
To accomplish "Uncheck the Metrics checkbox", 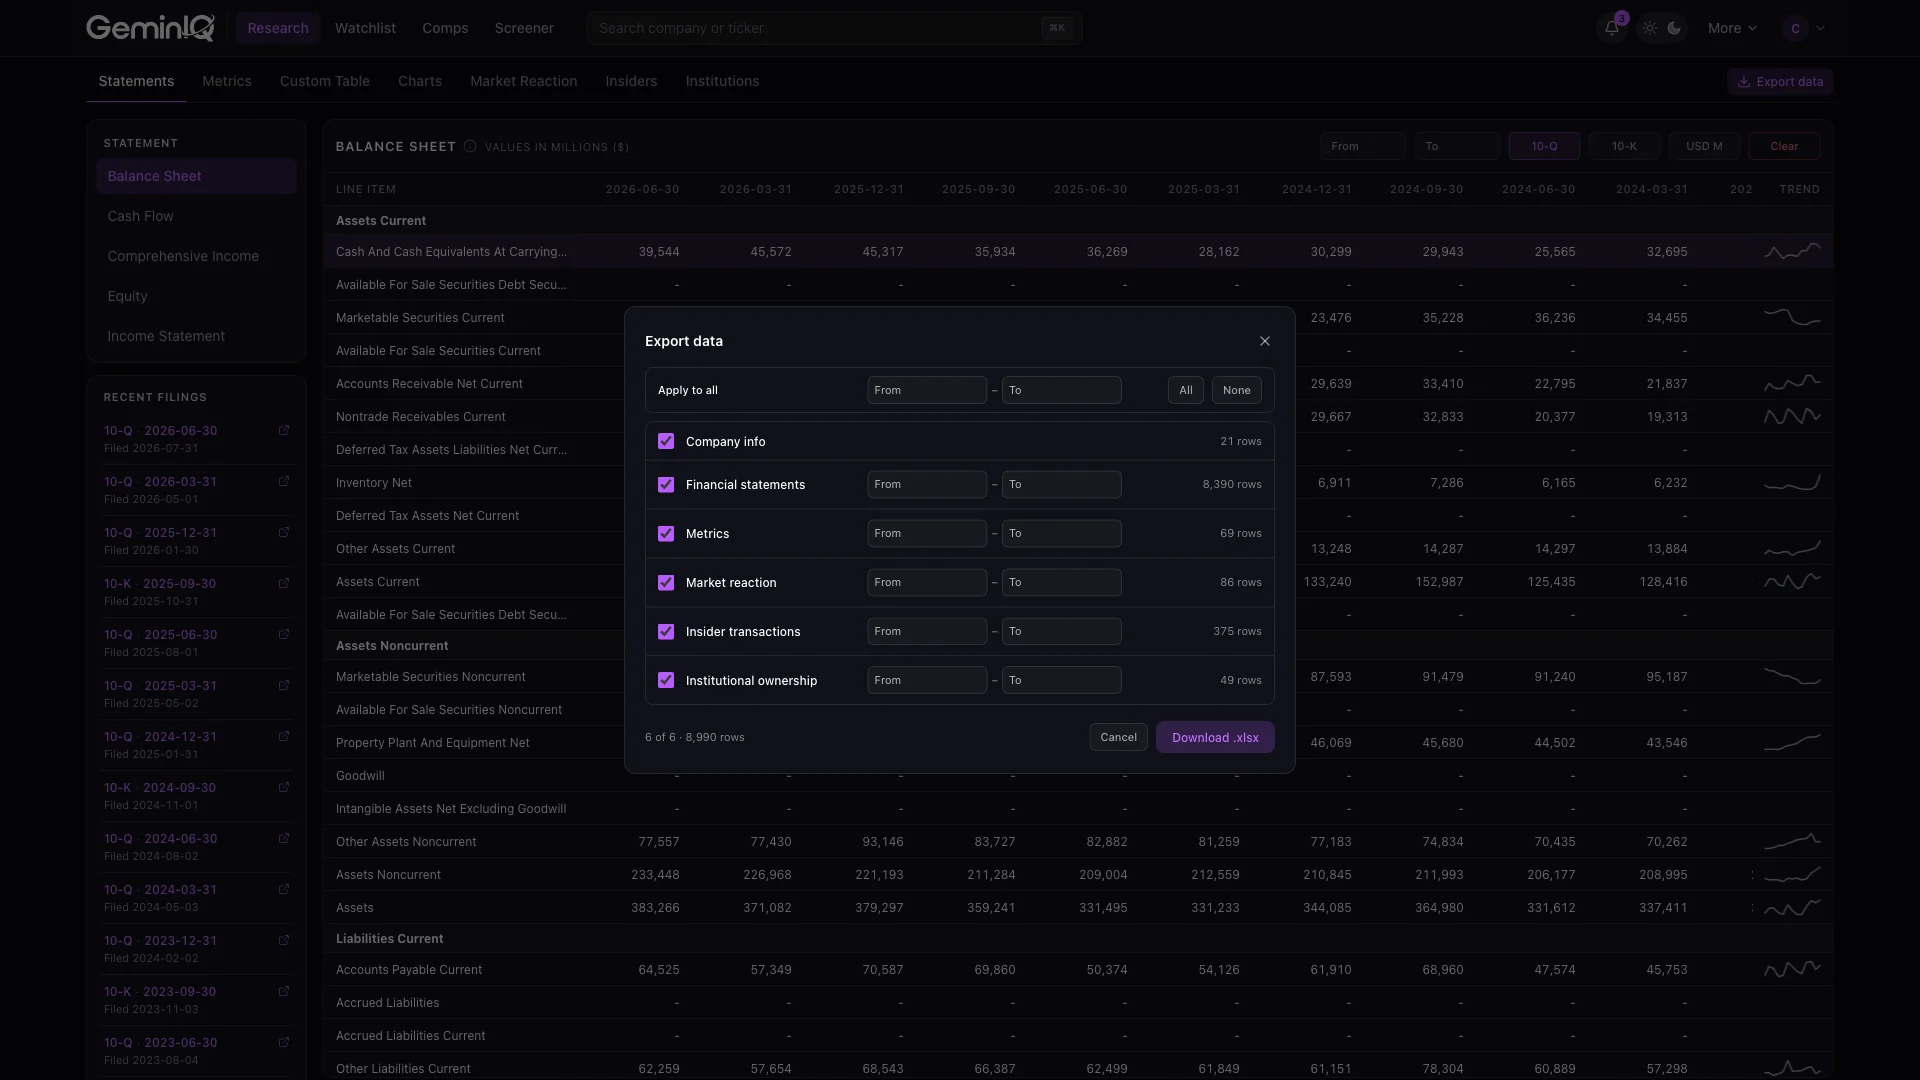I will point(666,533).
